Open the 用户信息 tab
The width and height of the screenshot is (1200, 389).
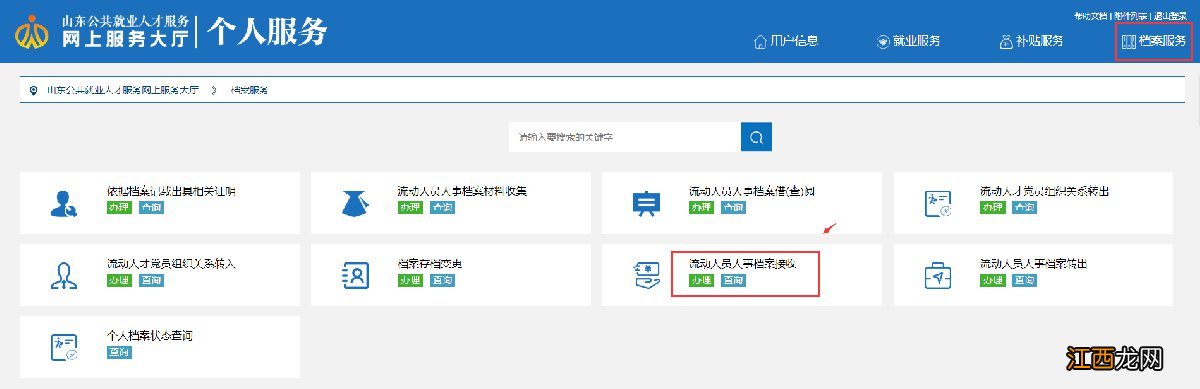(x=785, y=41)
